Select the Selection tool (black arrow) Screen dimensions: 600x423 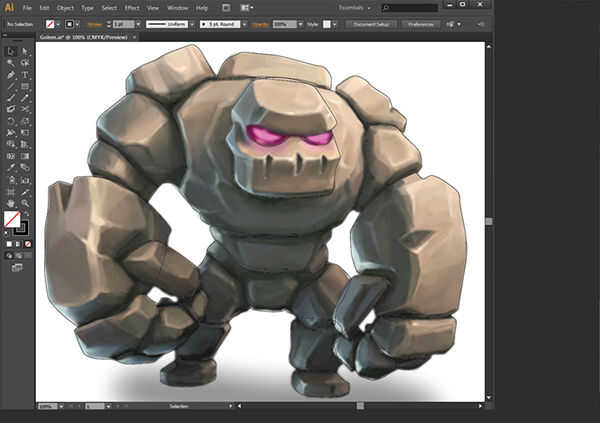tap(11, 51)
